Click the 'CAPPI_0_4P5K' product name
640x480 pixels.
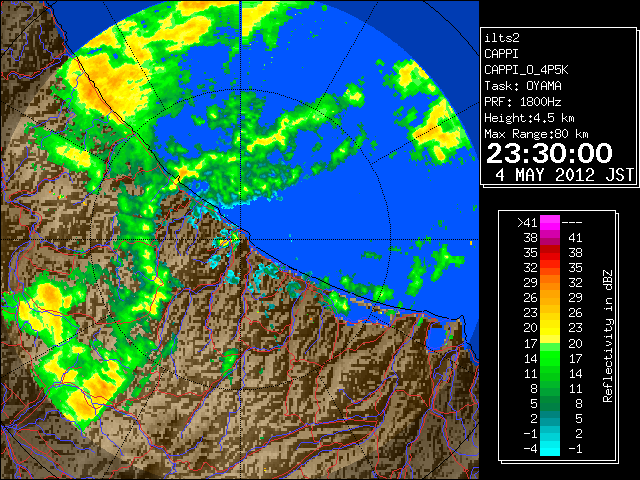pos(526,70)
